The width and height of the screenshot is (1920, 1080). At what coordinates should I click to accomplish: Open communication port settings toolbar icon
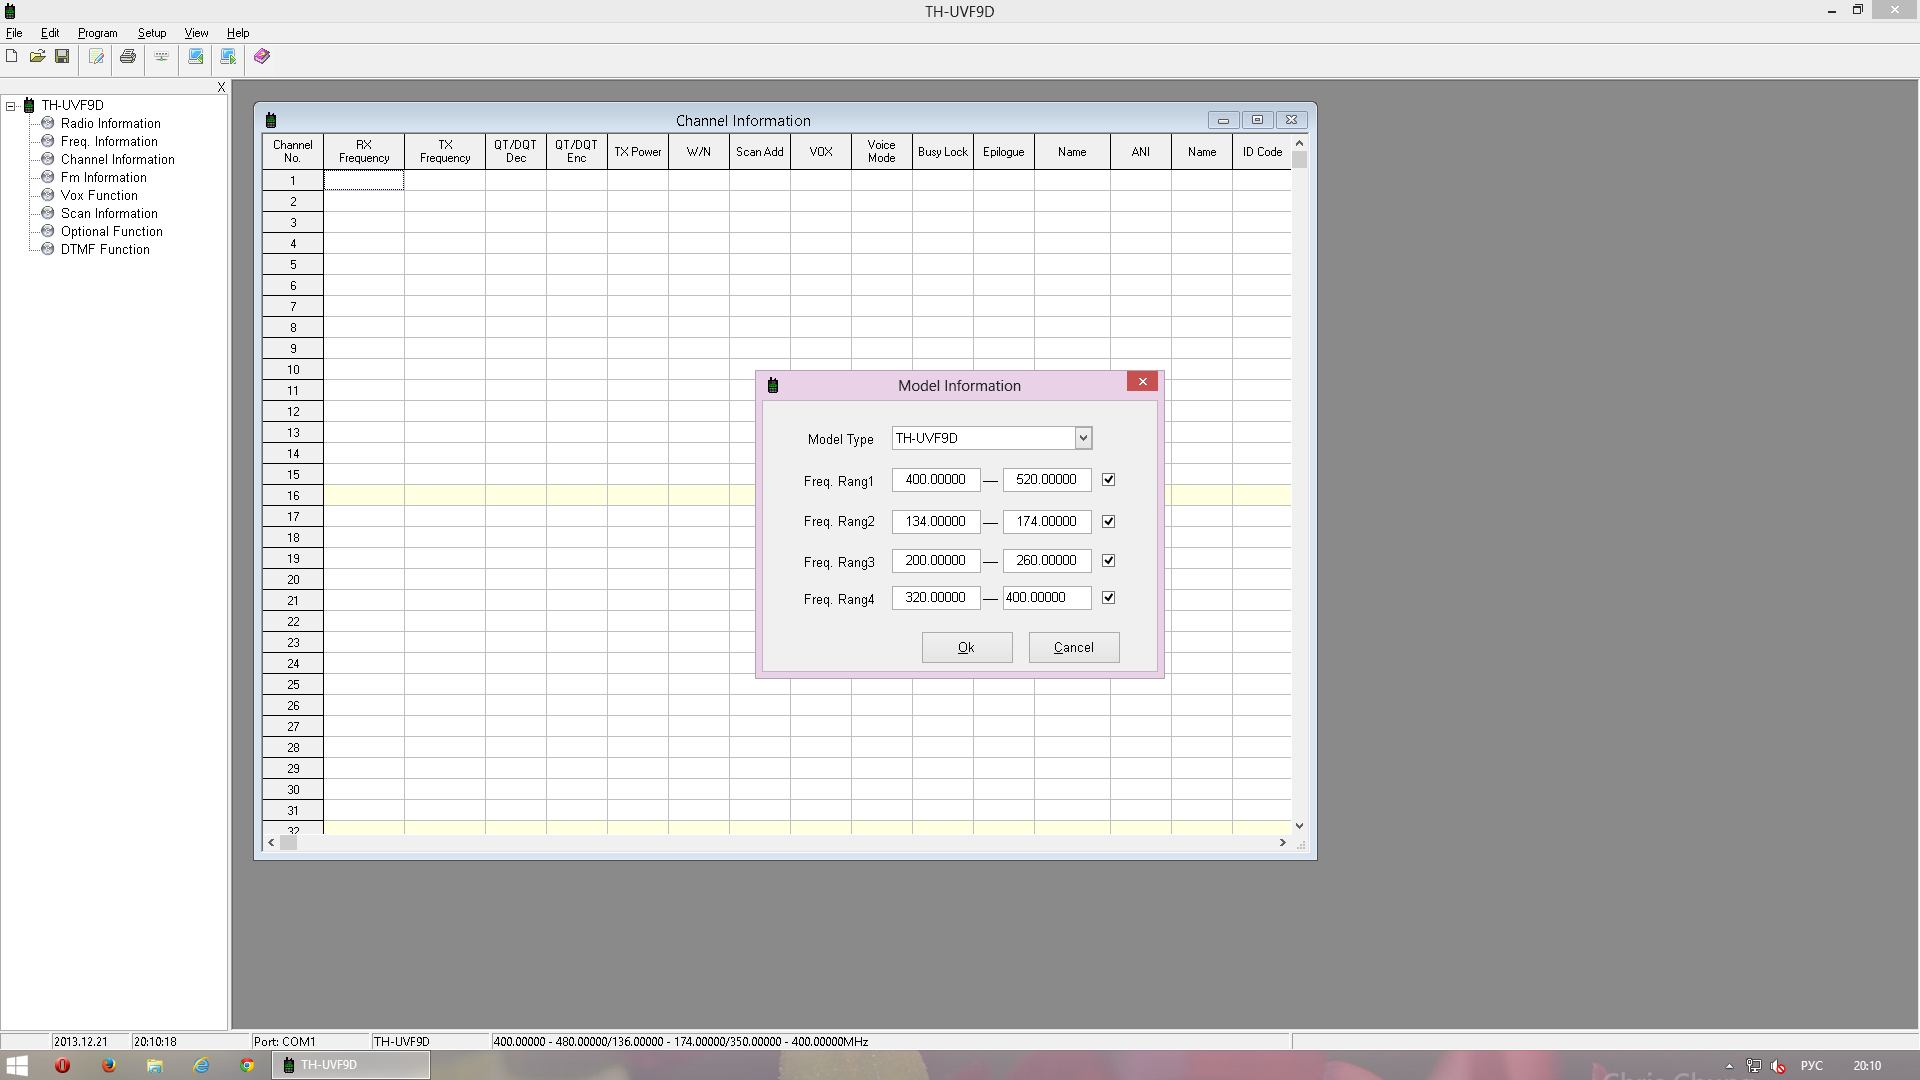[x=161, y=56]
